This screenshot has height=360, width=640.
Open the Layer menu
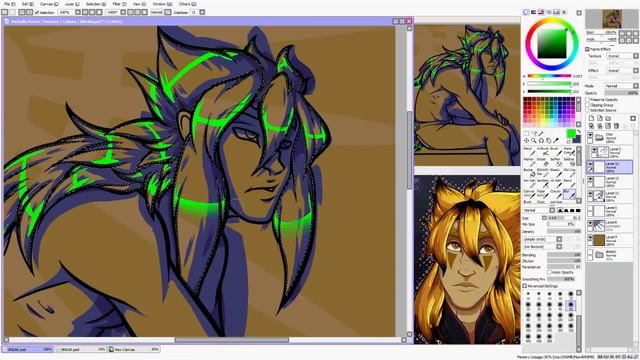coord(72,4)
